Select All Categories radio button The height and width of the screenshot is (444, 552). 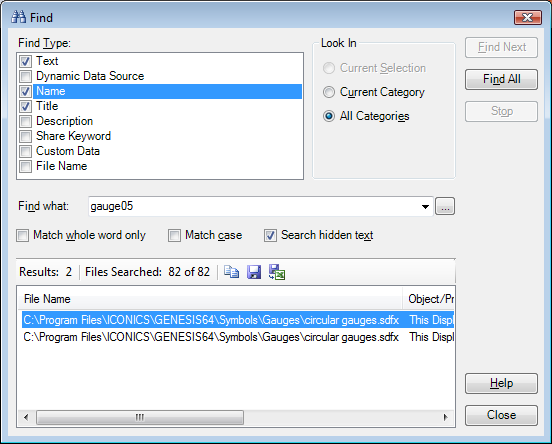coord(329,116)
